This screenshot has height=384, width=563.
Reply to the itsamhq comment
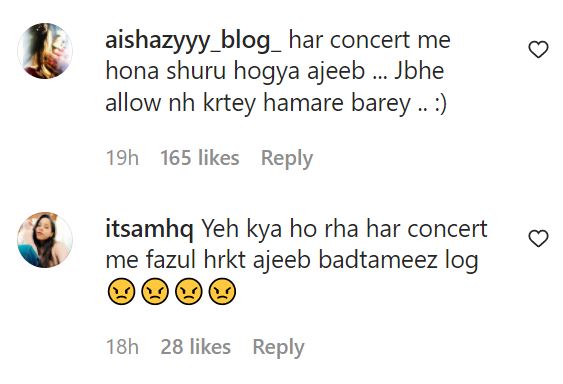pos(278,347)
